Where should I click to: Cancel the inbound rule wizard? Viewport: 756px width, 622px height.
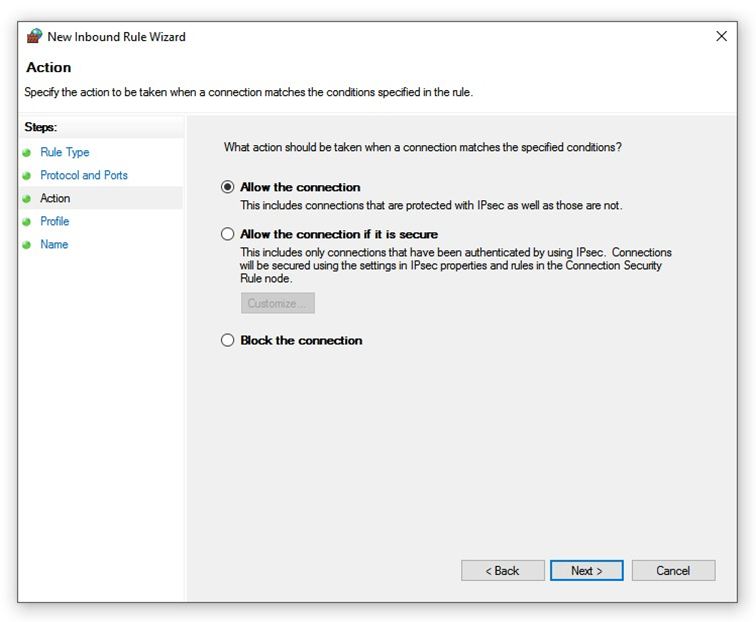pos(674,570)
